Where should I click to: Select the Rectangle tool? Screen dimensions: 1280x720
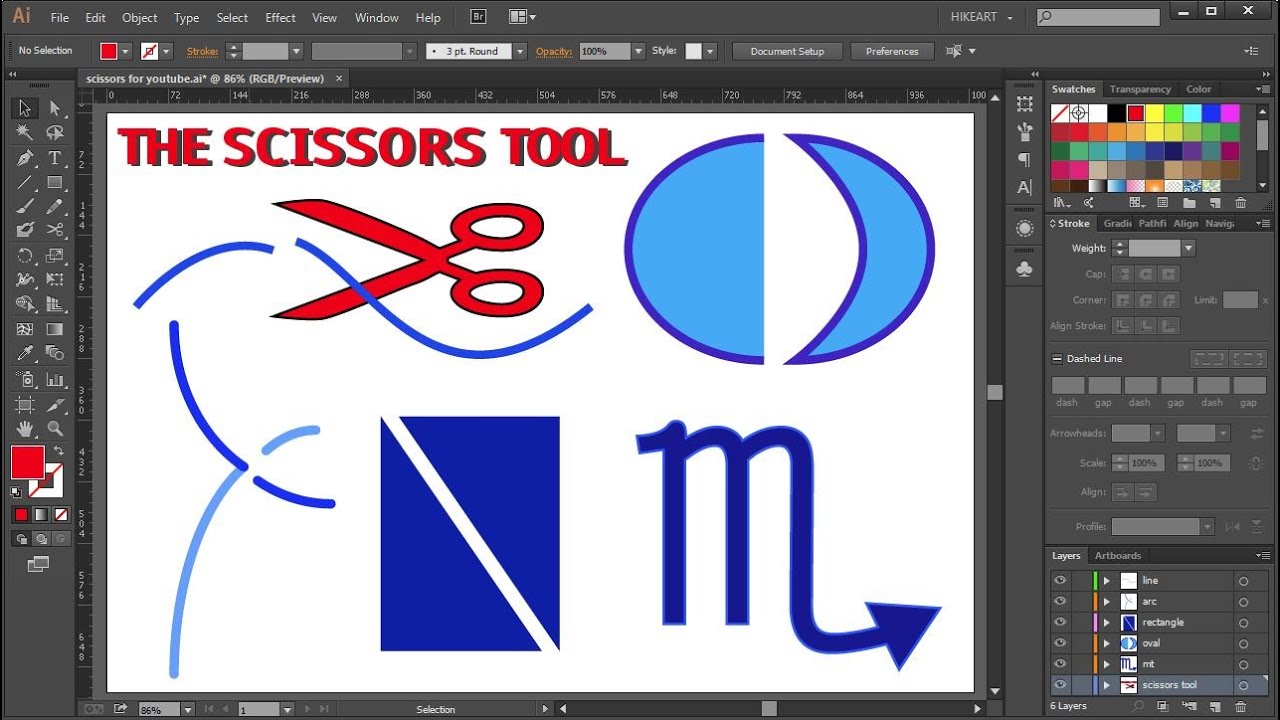(55, 182)
